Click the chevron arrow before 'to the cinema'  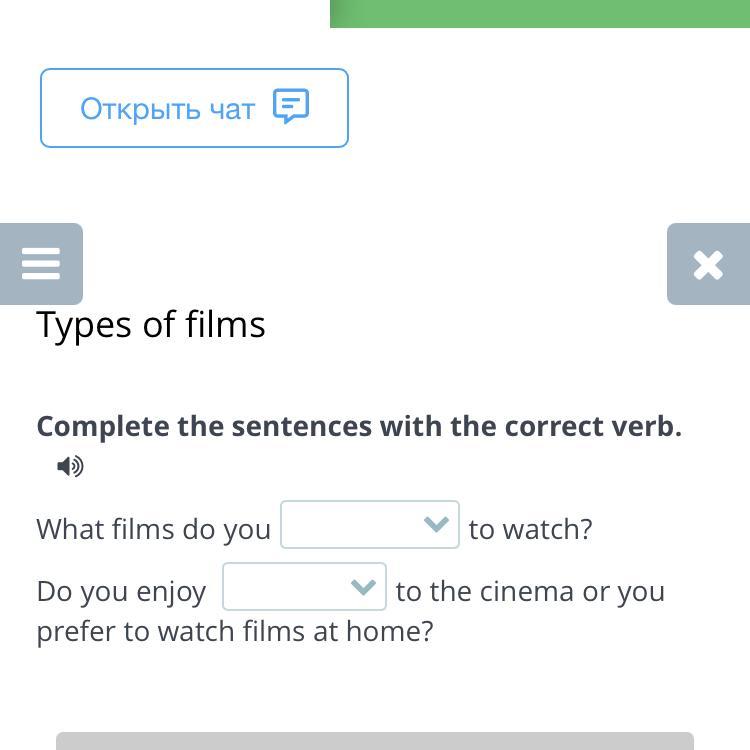pyautogui.click(x=363, y=587)
